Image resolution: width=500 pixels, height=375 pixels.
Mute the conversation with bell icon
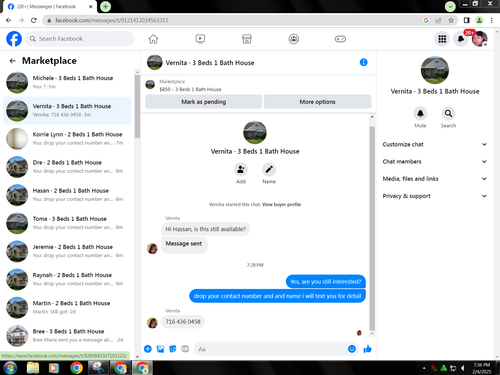point(420,114)
